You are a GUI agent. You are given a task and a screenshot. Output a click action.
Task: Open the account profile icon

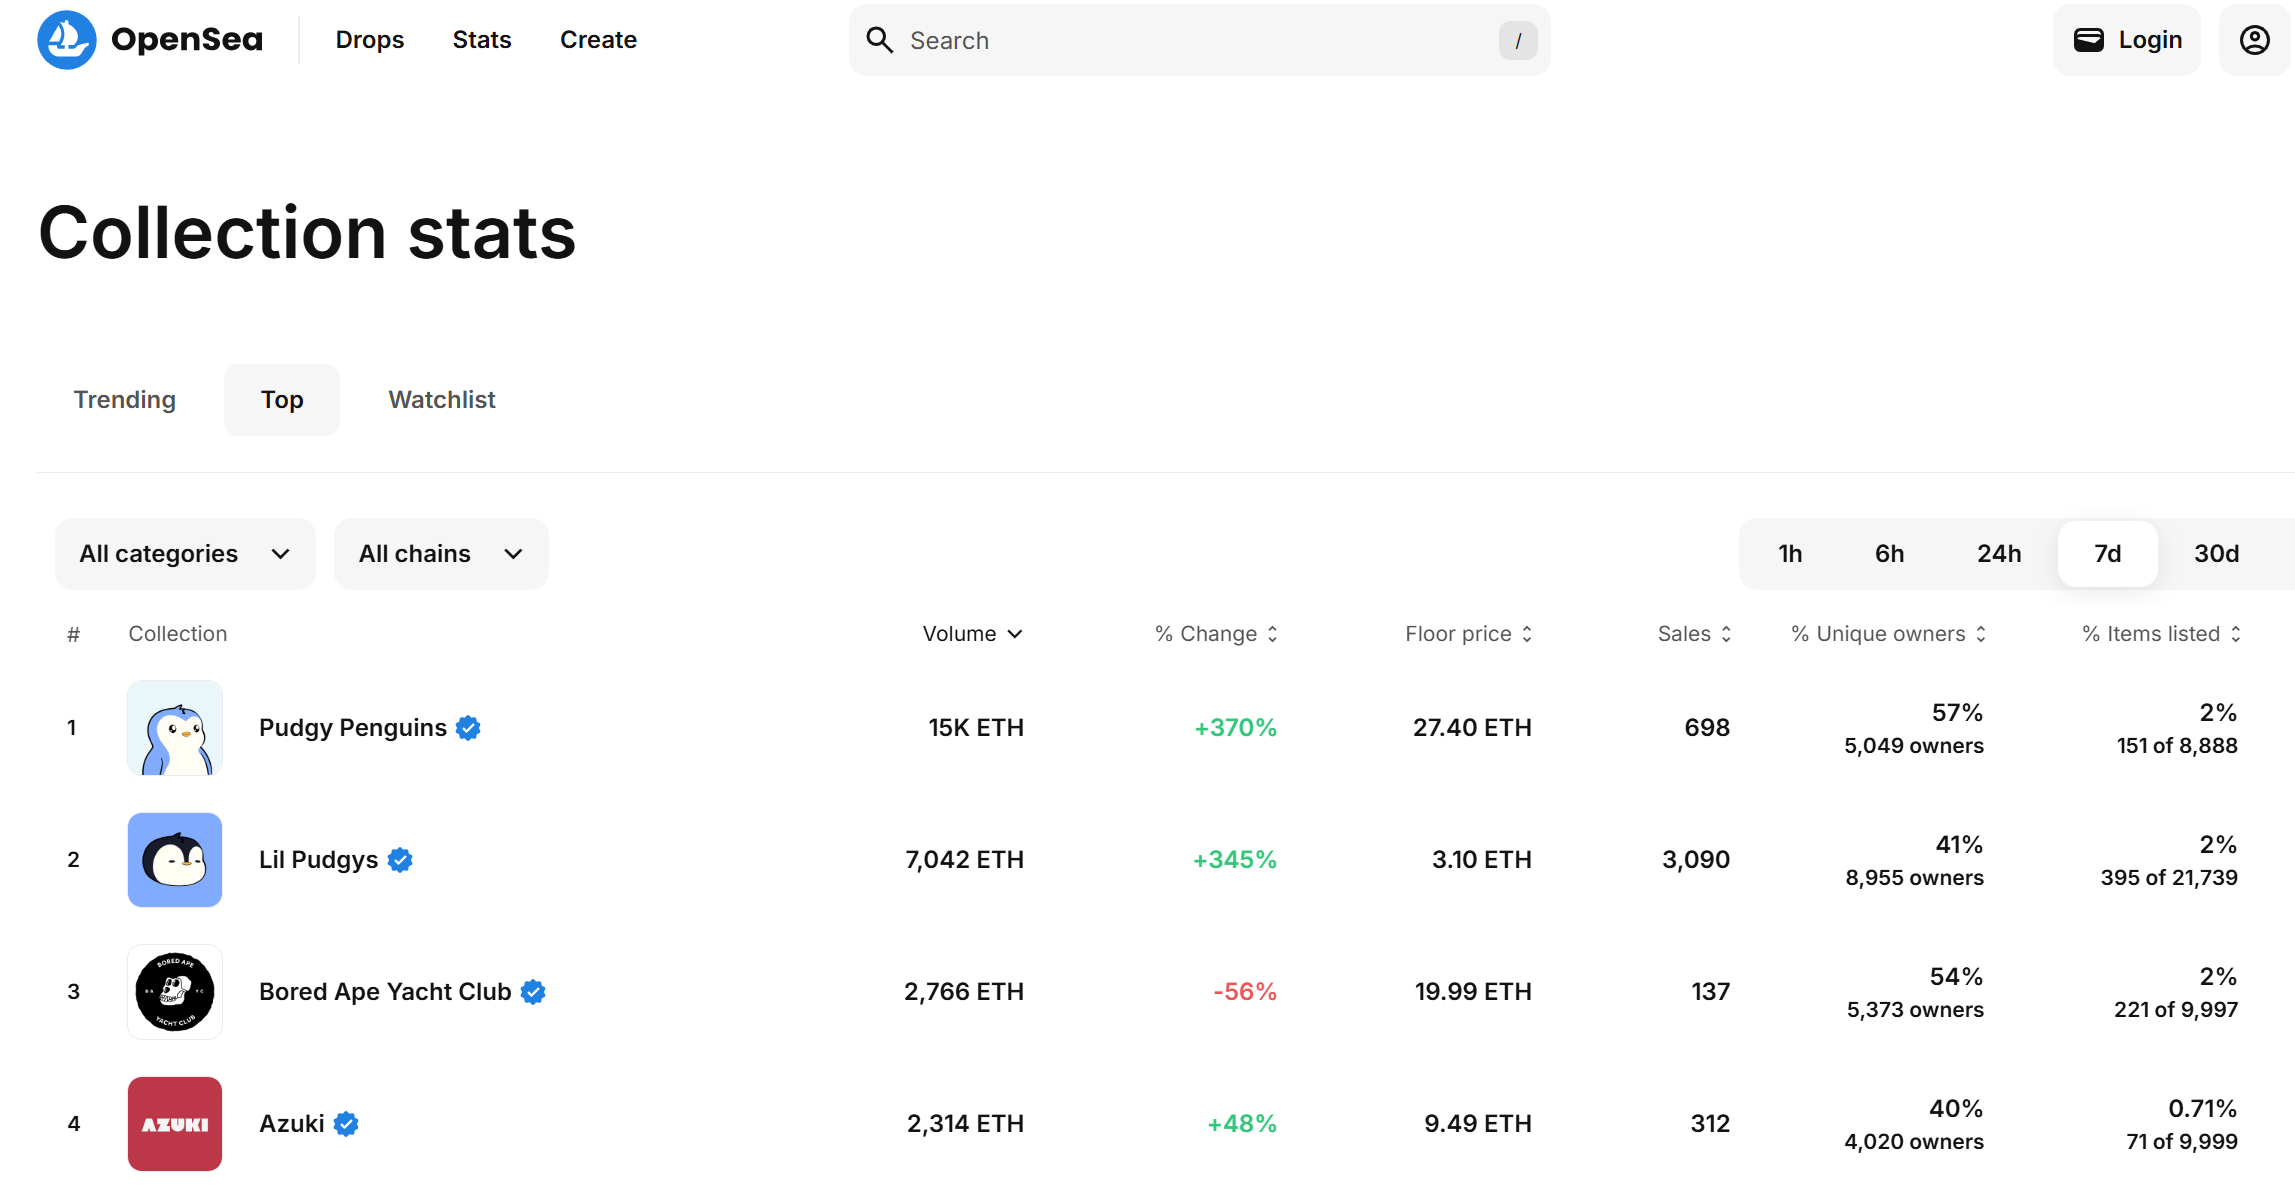[2254, 40]
